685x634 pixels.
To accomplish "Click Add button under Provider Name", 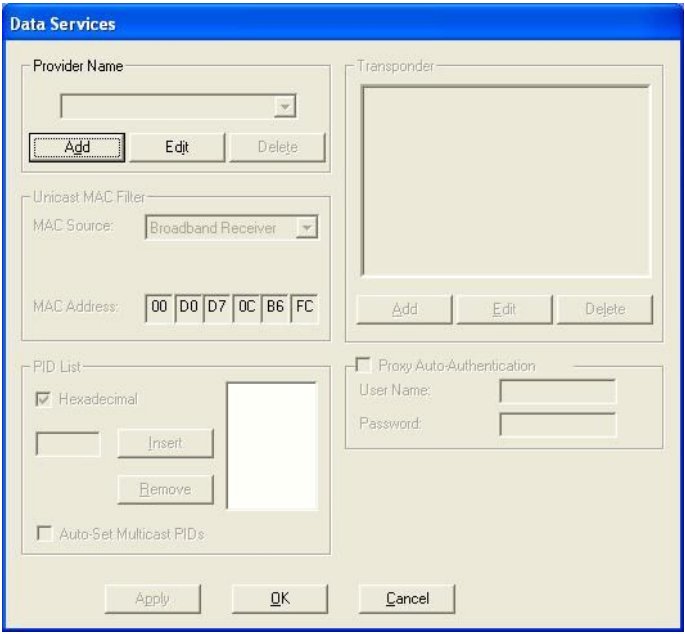I will tap(77, 148).
